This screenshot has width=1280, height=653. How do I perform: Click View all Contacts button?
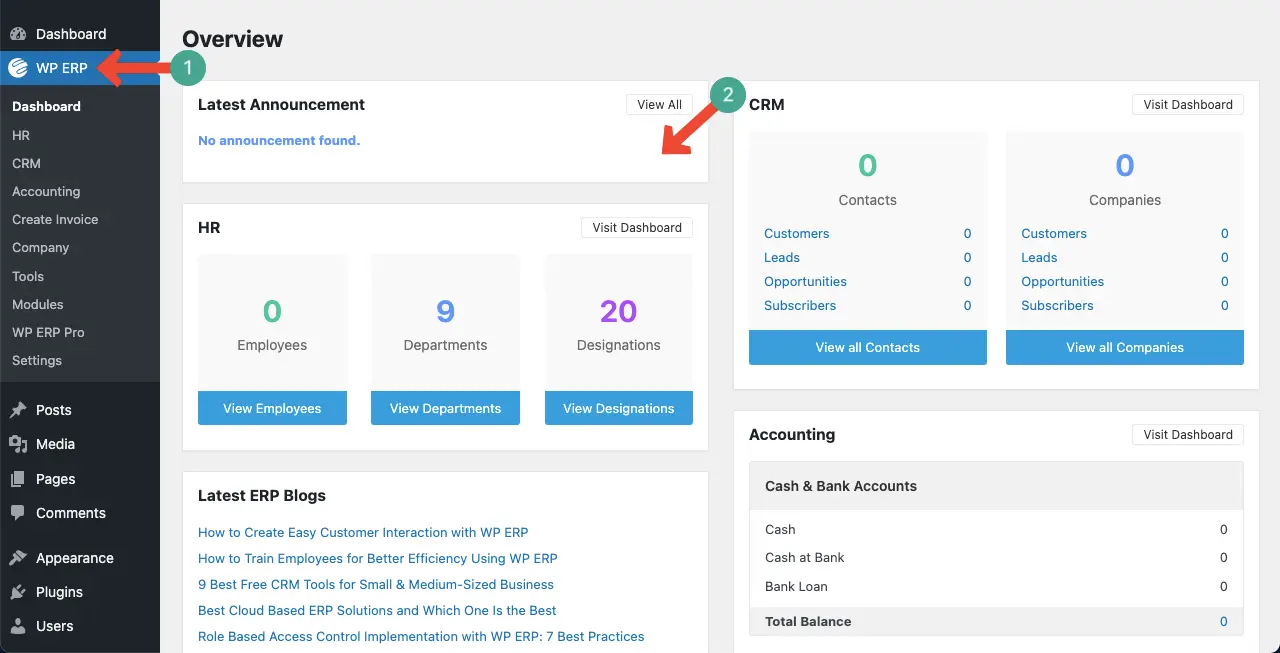[x=868, y=347]
